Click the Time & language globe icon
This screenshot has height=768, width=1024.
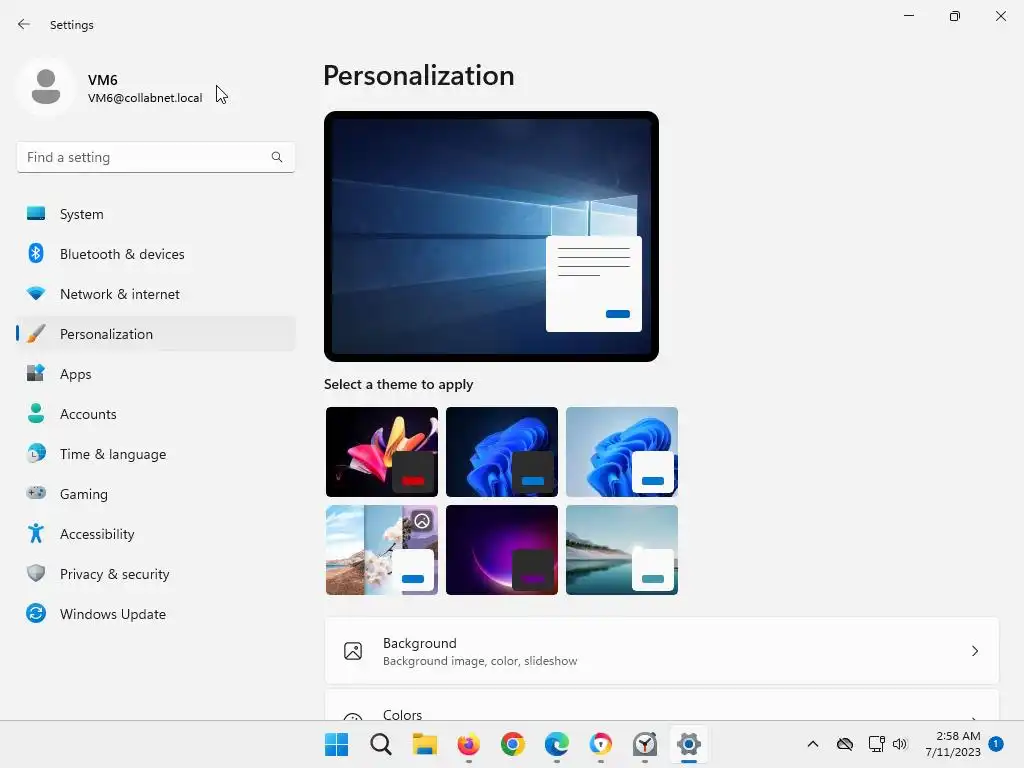[36, 453]
